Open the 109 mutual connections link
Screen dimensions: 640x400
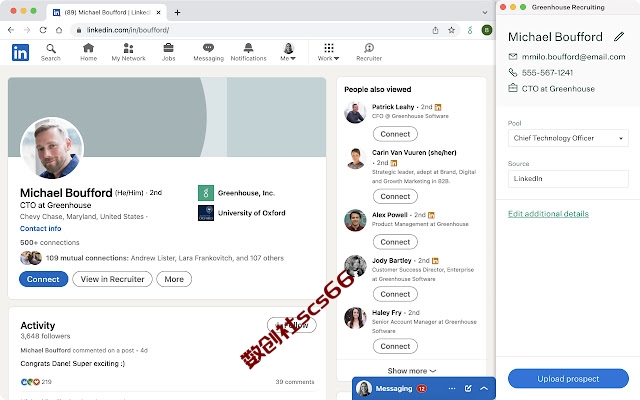pos(165,258)
